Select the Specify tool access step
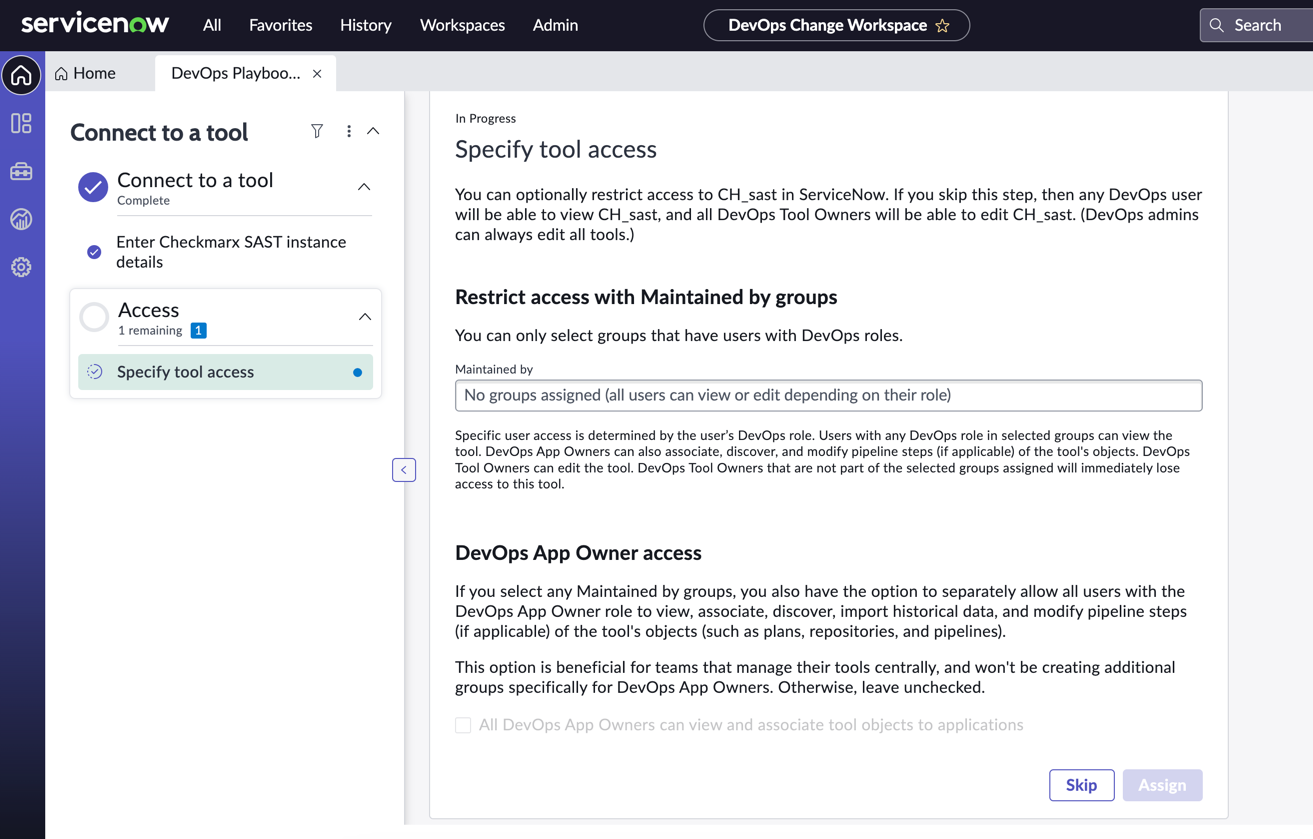The height and width of the screenshot is (839, 1313). click(x=226, y=372)
